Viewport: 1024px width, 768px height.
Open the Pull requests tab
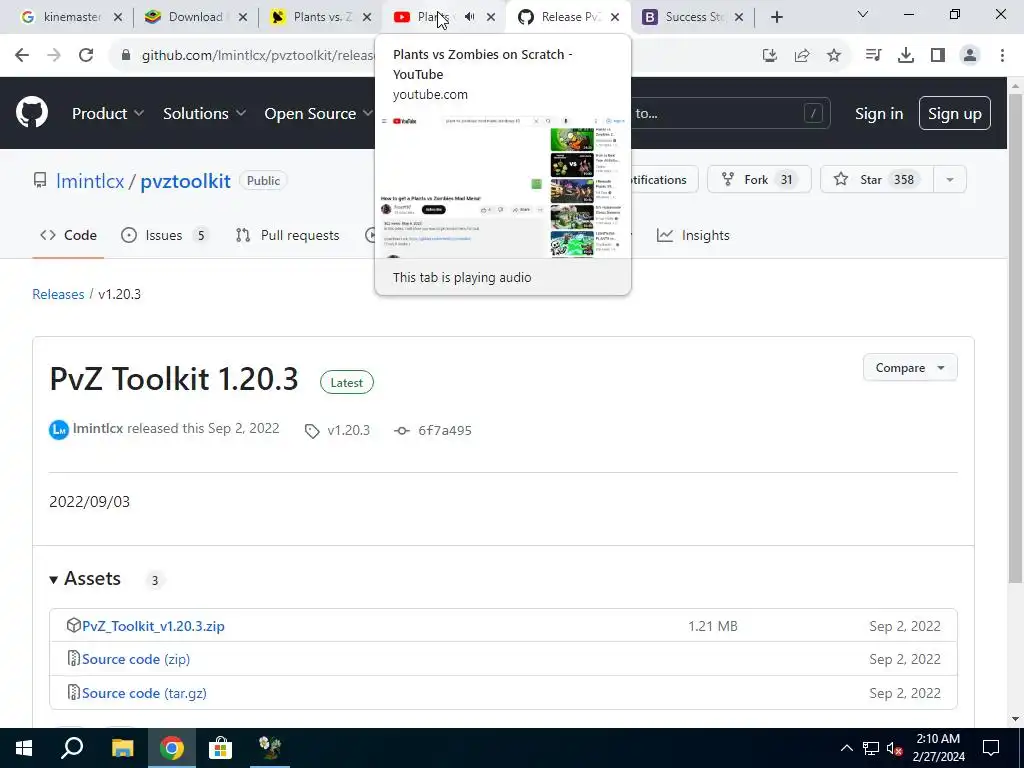click(287, 235)
